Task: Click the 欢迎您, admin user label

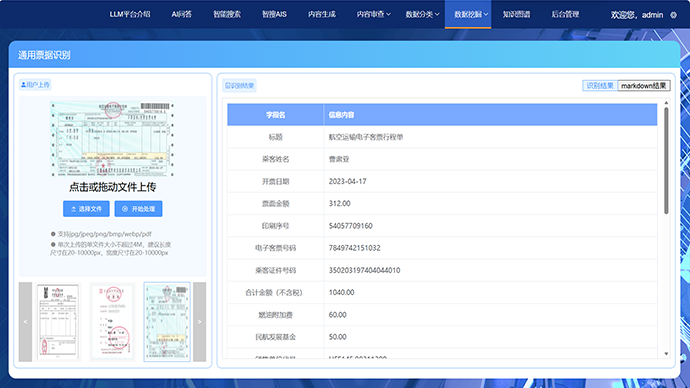Action: pyautogui.click(x=637, y=15)
